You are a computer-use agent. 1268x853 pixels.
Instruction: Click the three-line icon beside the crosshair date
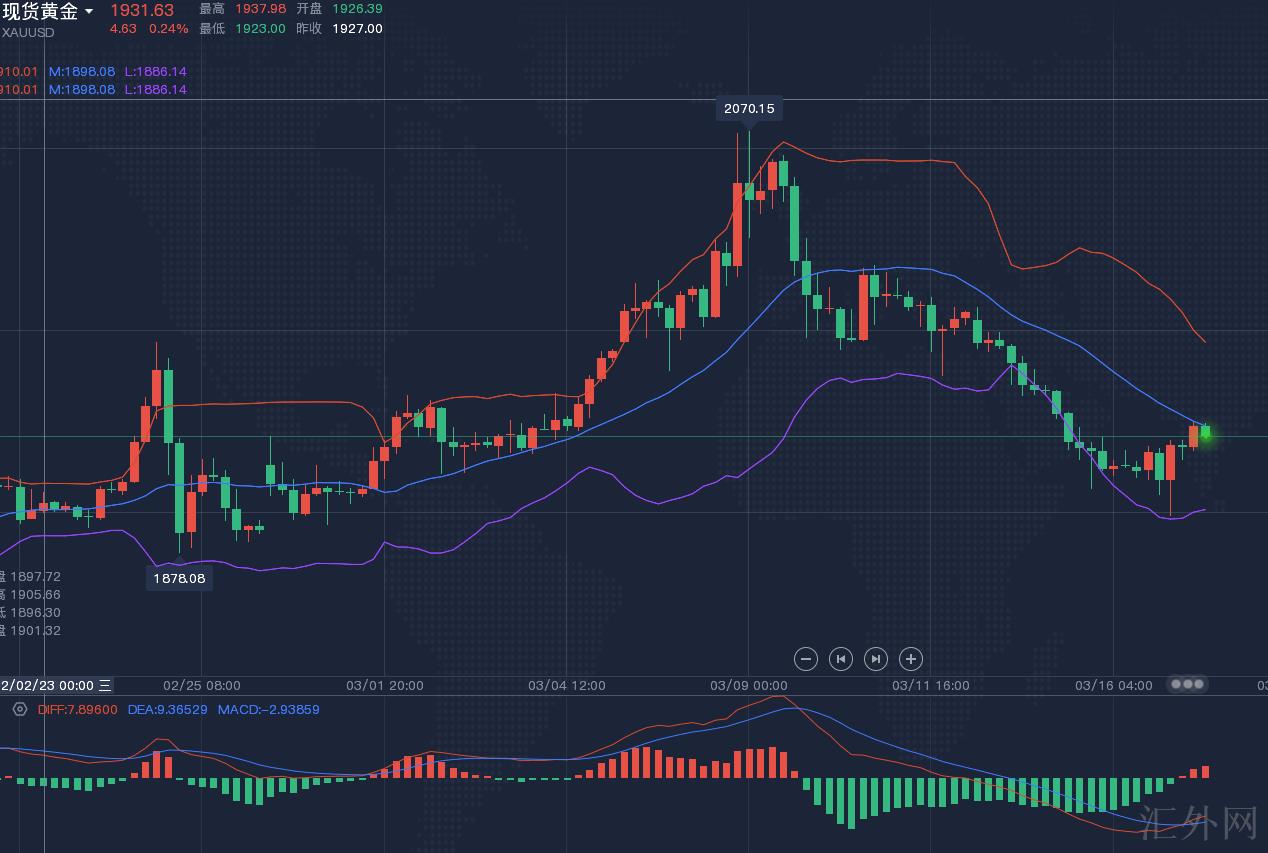(x=105, y=685)
